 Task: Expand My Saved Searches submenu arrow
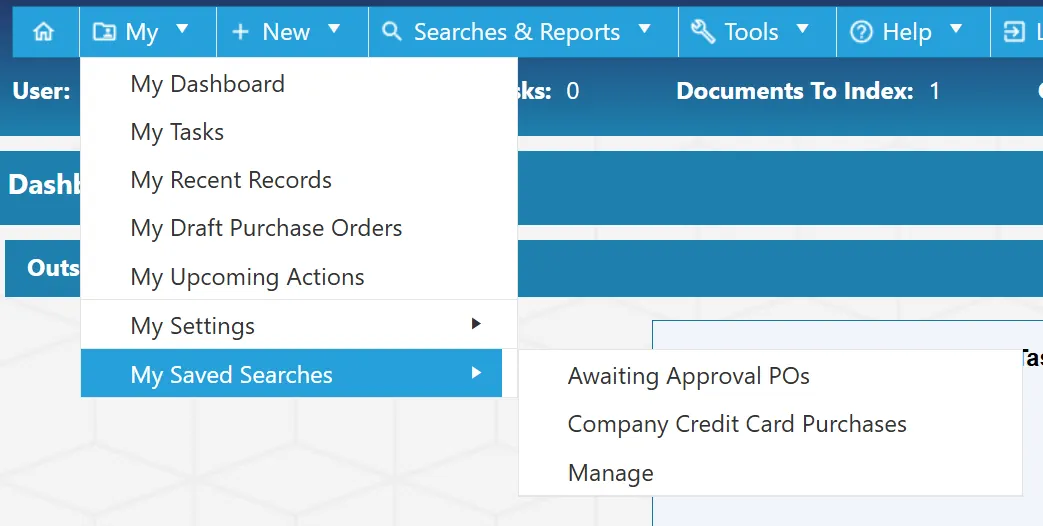pos(476,373)
